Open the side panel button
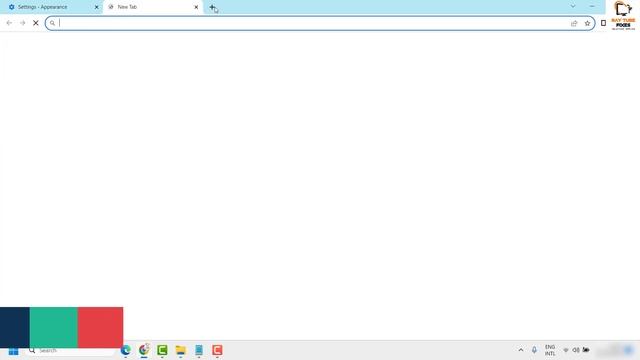This screenshot has height=360, width=640. 603,23
